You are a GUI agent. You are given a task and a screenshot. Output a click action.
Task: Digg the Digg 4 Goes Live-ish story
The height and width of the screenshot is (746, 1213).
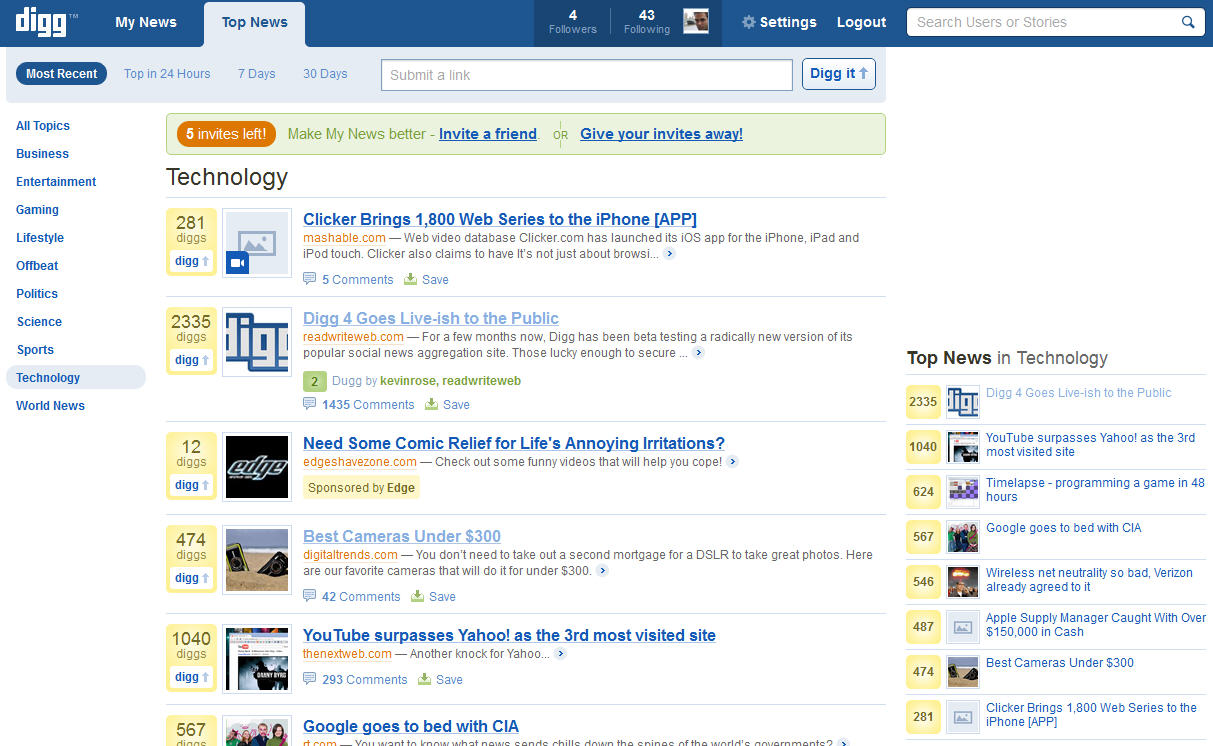pyautogui.click(x=191, y=360)
